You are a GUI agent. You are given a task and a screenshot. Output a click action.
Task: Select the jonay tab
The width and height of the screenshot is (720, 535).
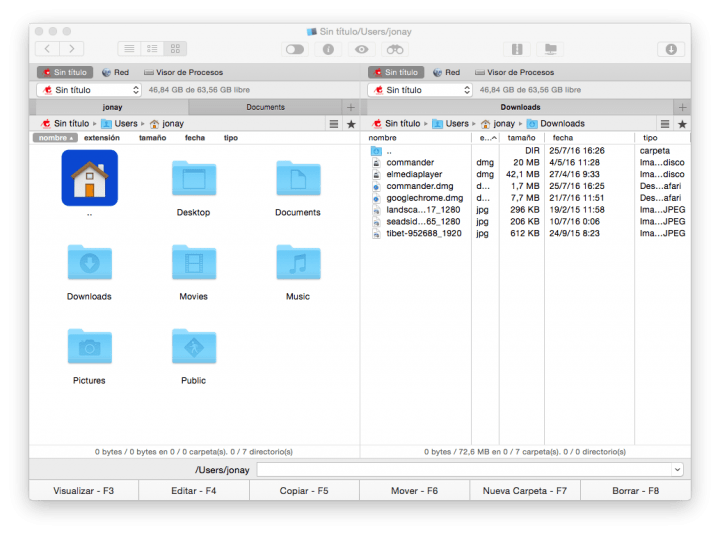pos(112,107)
